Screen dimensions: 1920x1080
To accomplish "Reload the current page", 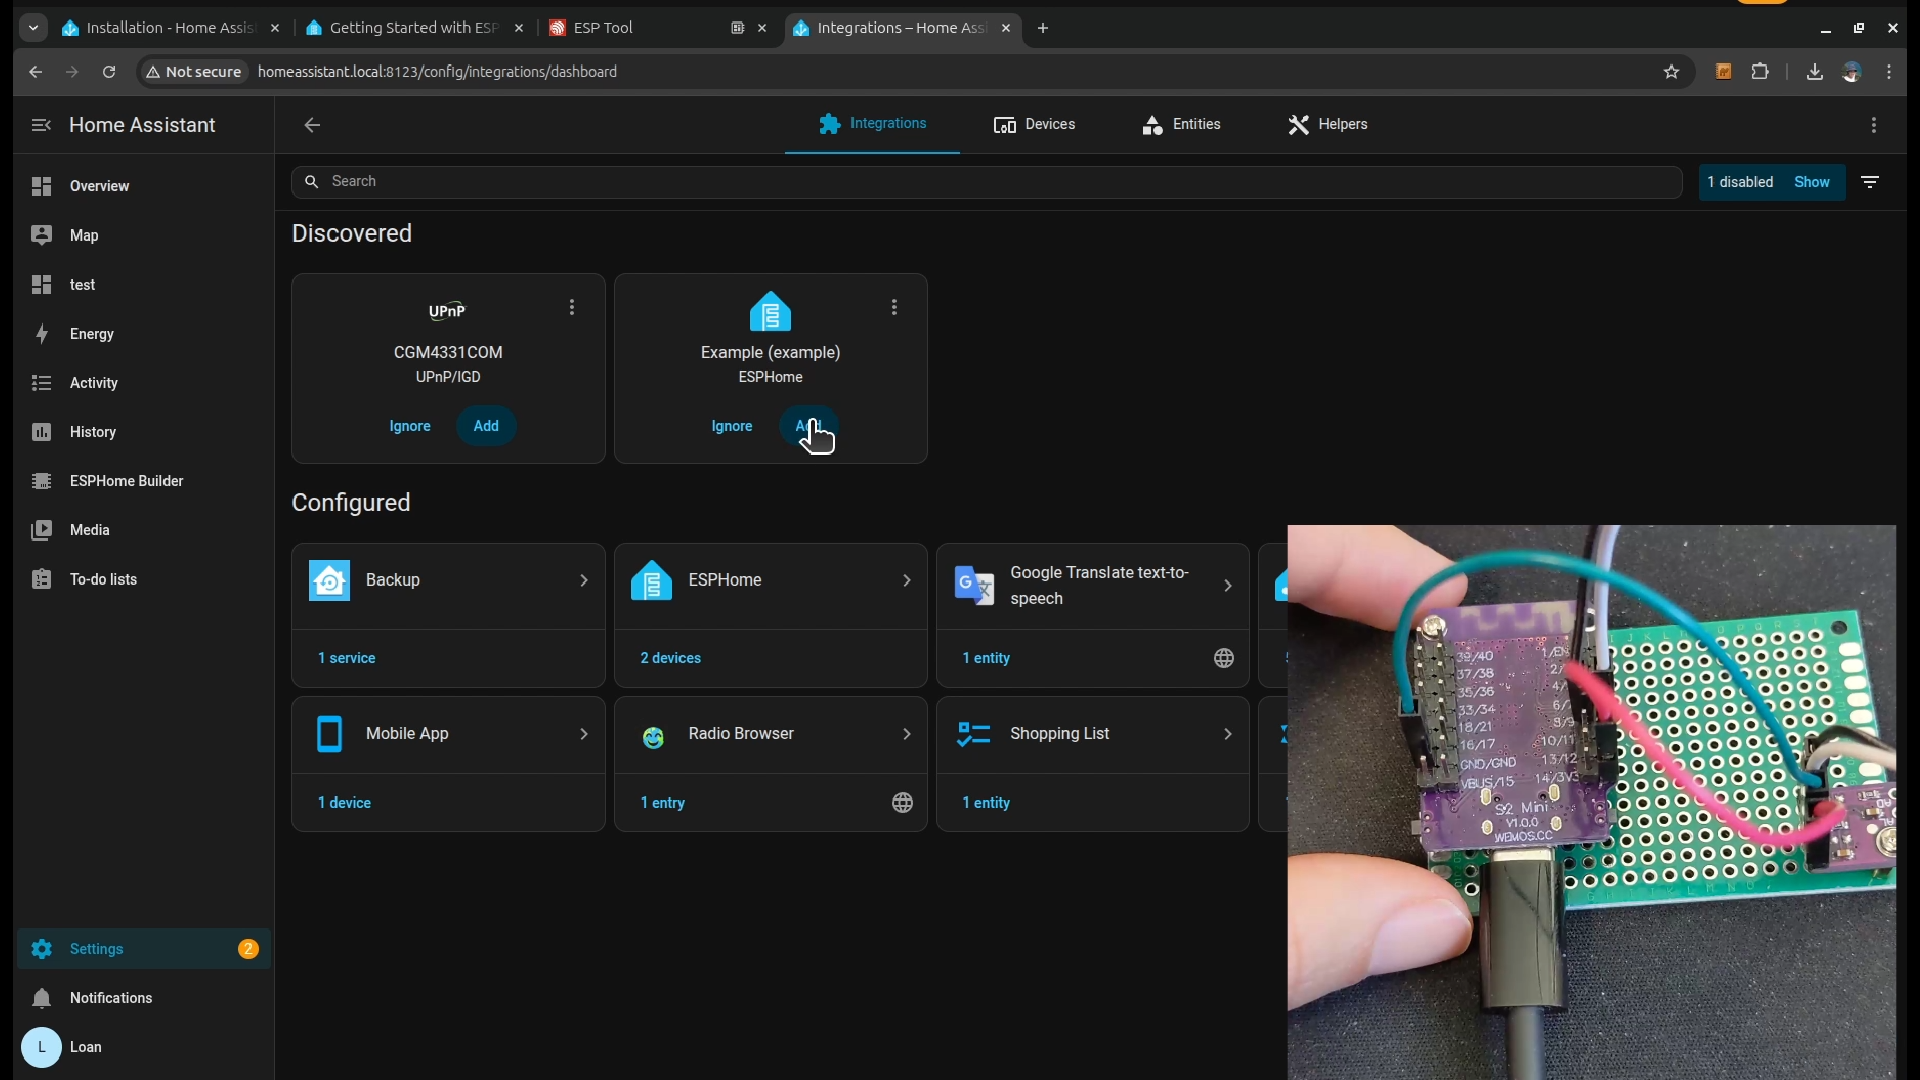I will tap(109, 72).
